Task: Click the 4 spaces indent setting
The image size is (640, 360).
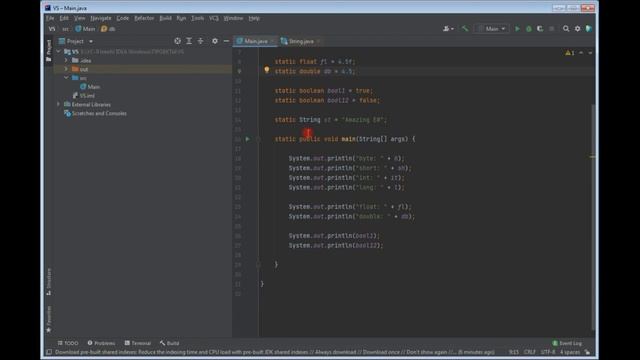Action: (570, 352)
